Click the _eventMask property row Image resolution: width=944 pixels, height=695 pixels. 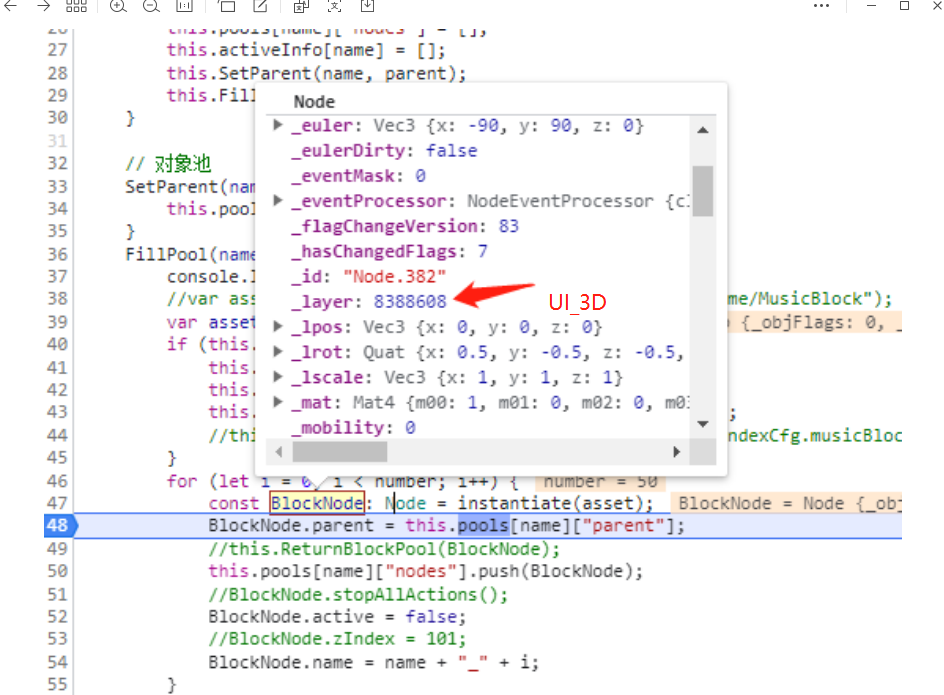click(x=359, y=176)
